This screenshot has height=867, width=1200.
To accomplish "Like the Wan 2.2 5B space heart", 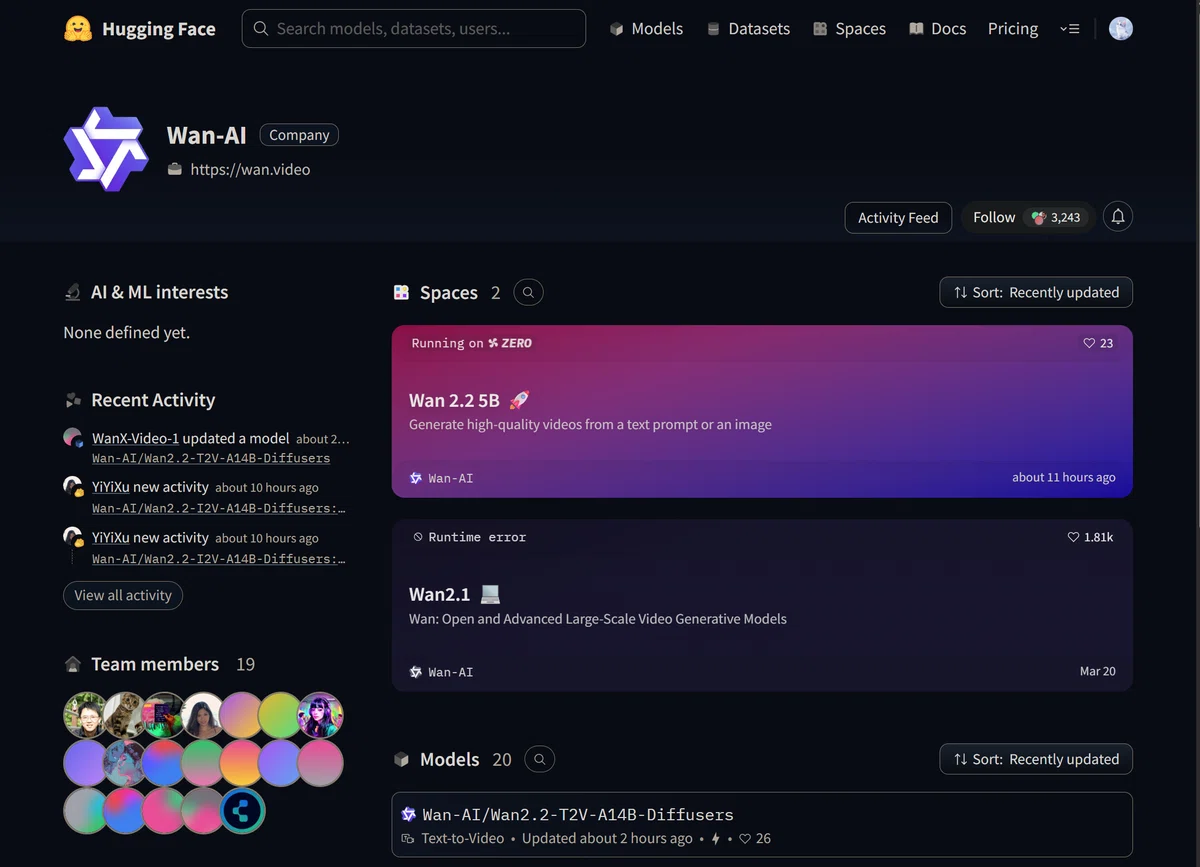I will pyautogui.click(x=1089, y=343).
